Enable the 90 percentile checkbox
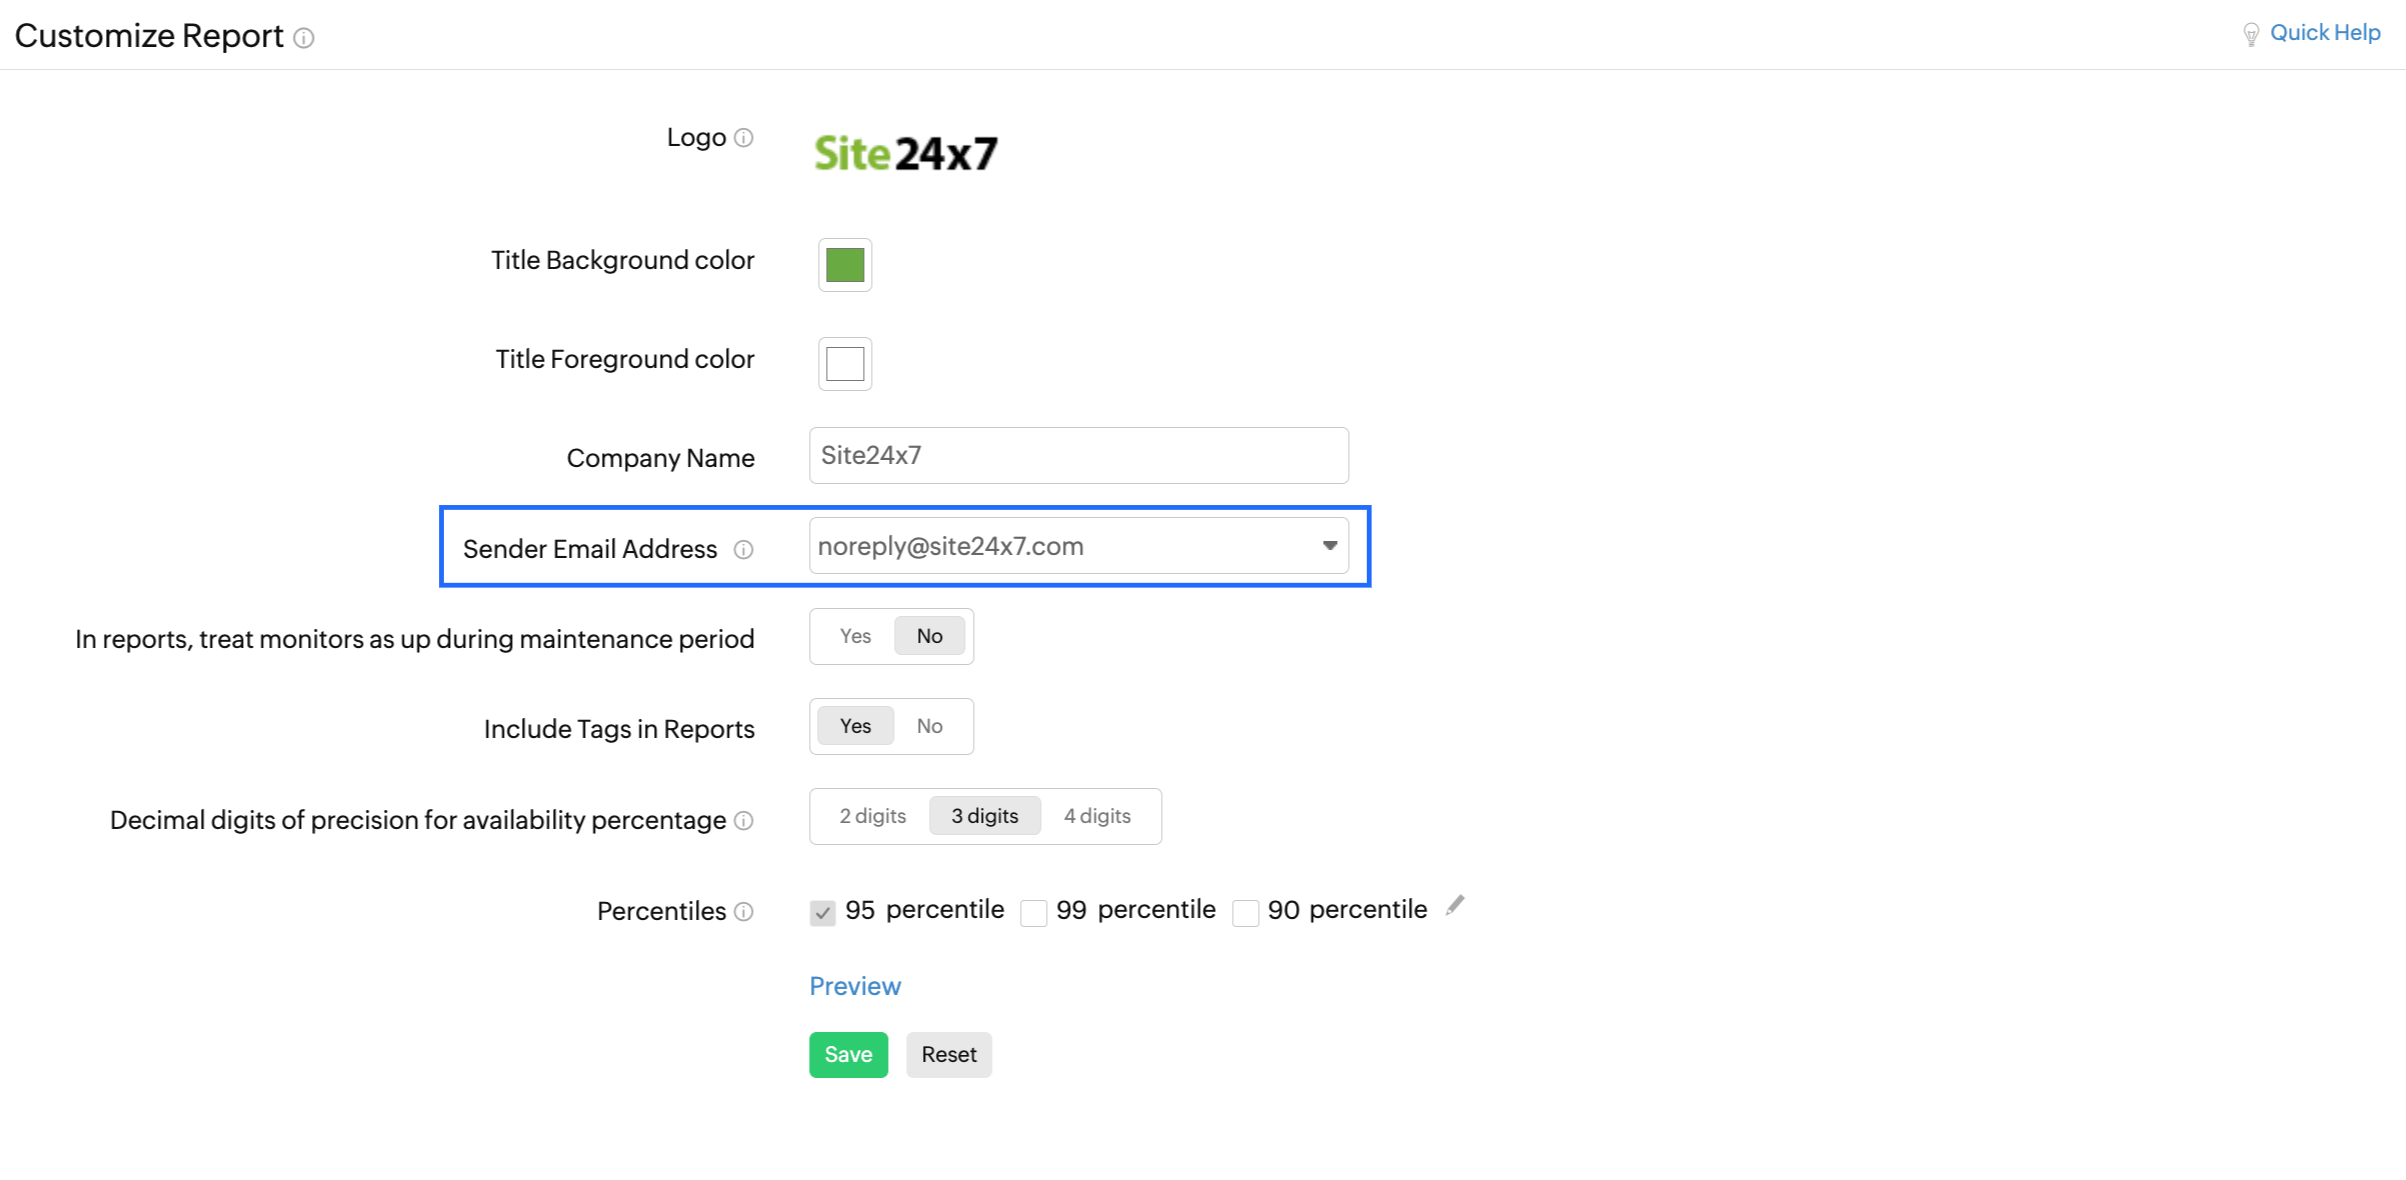Screen dimensions: 2406x1180 click(x=1245, y=912)
